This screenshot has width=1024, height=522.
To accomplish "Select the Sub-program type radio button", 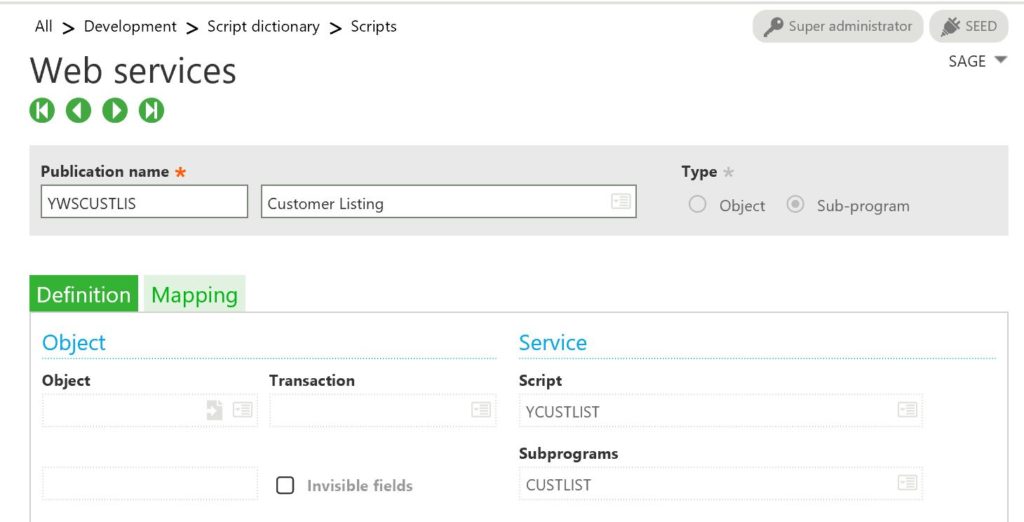I will [795, 205].
